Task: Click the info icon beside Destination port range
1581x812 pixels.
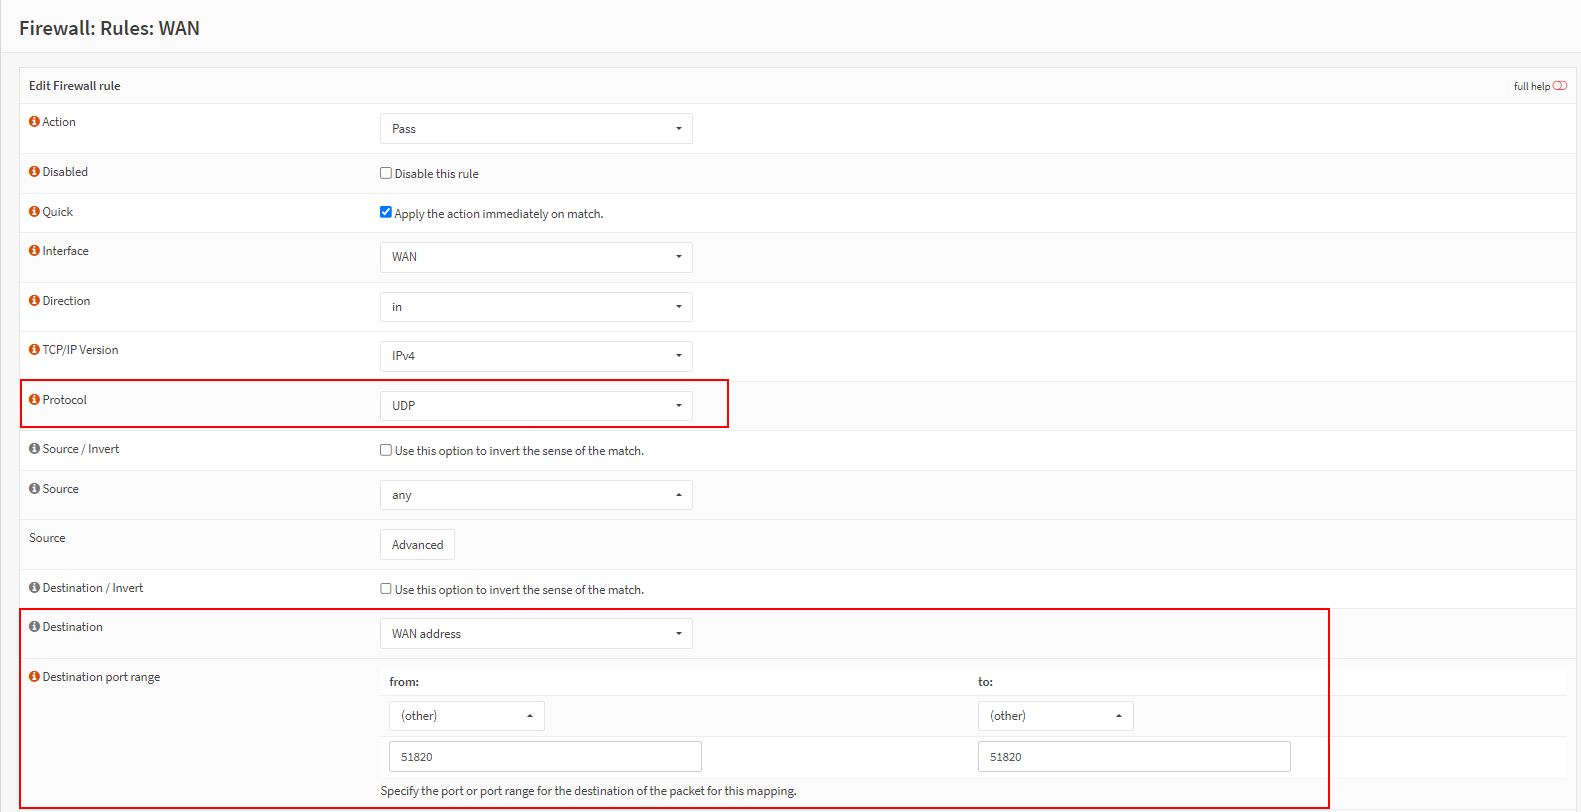Action: 34,677
